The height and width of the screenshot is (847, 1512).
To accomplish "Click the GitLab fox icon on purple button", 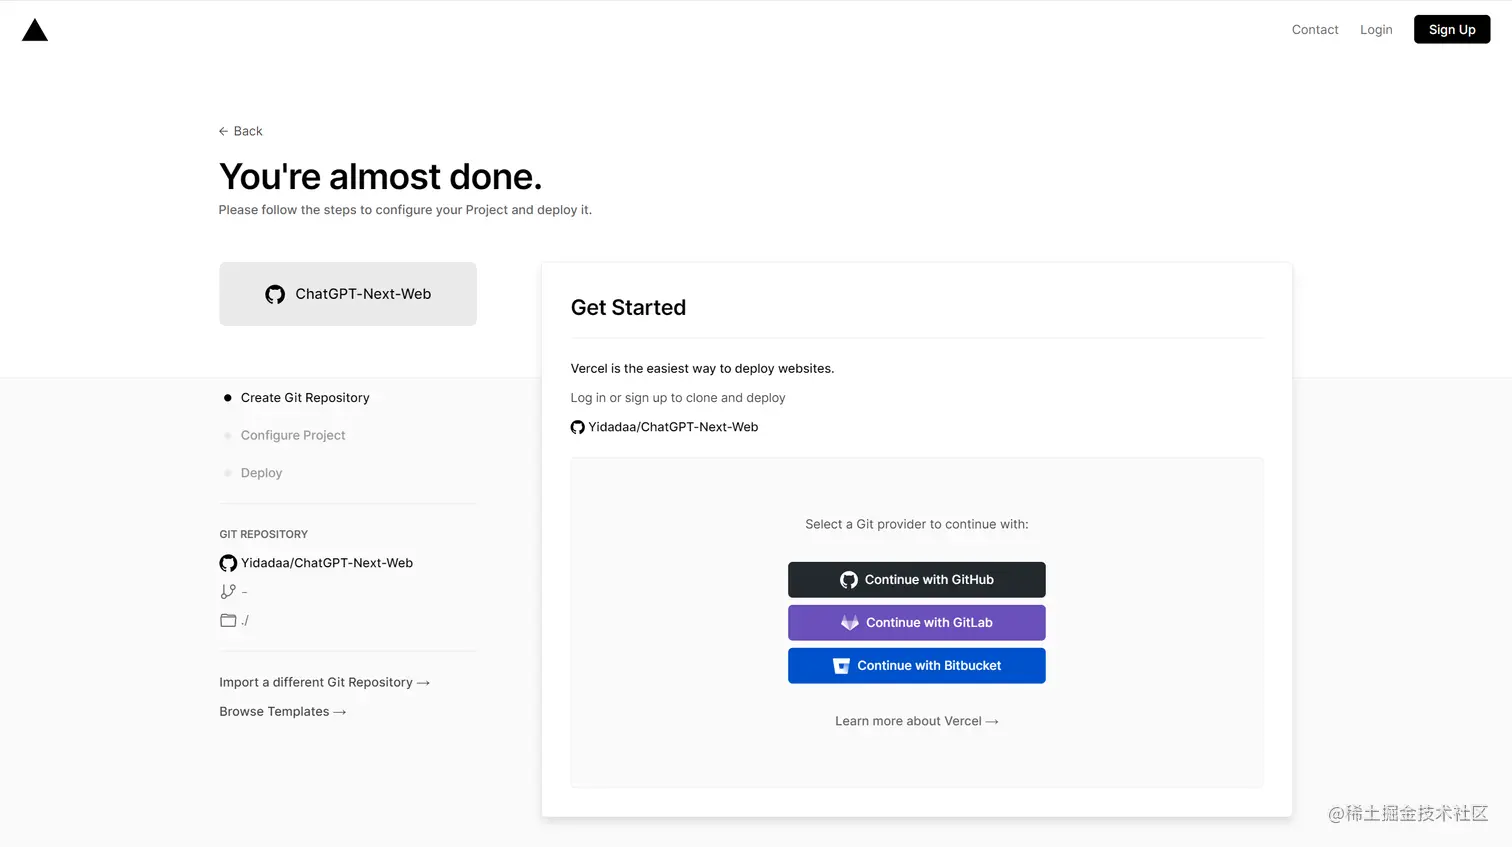I will (x=850, y=622).
